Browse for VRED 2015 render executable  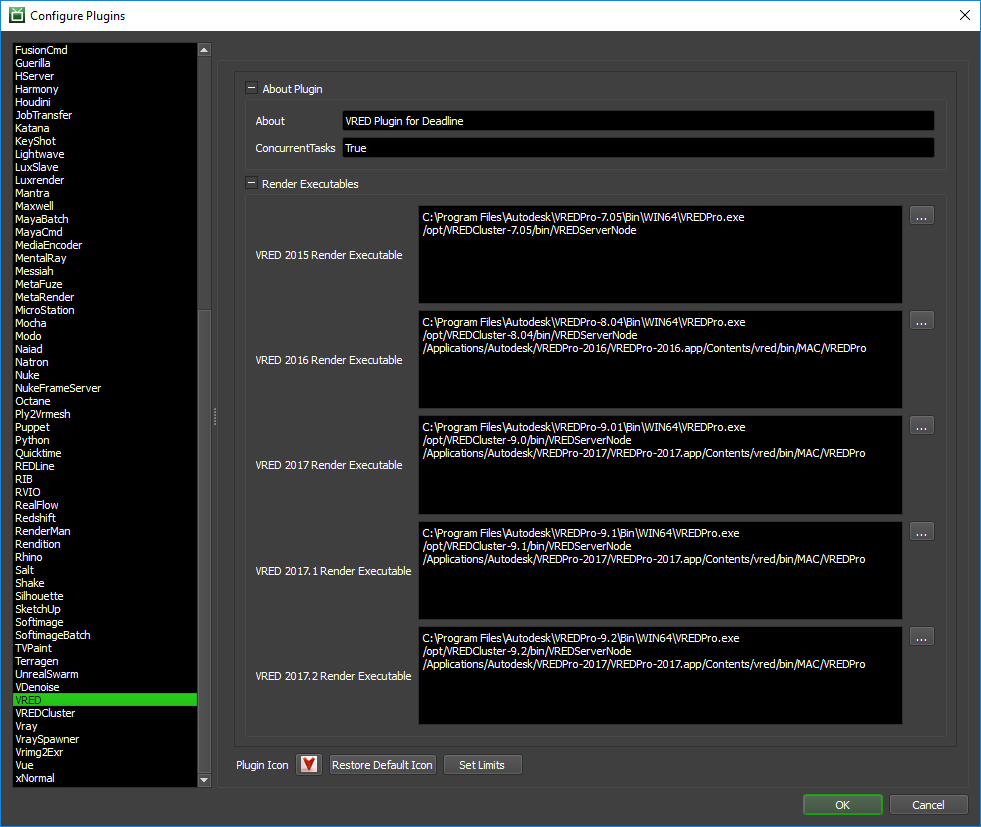922,216
